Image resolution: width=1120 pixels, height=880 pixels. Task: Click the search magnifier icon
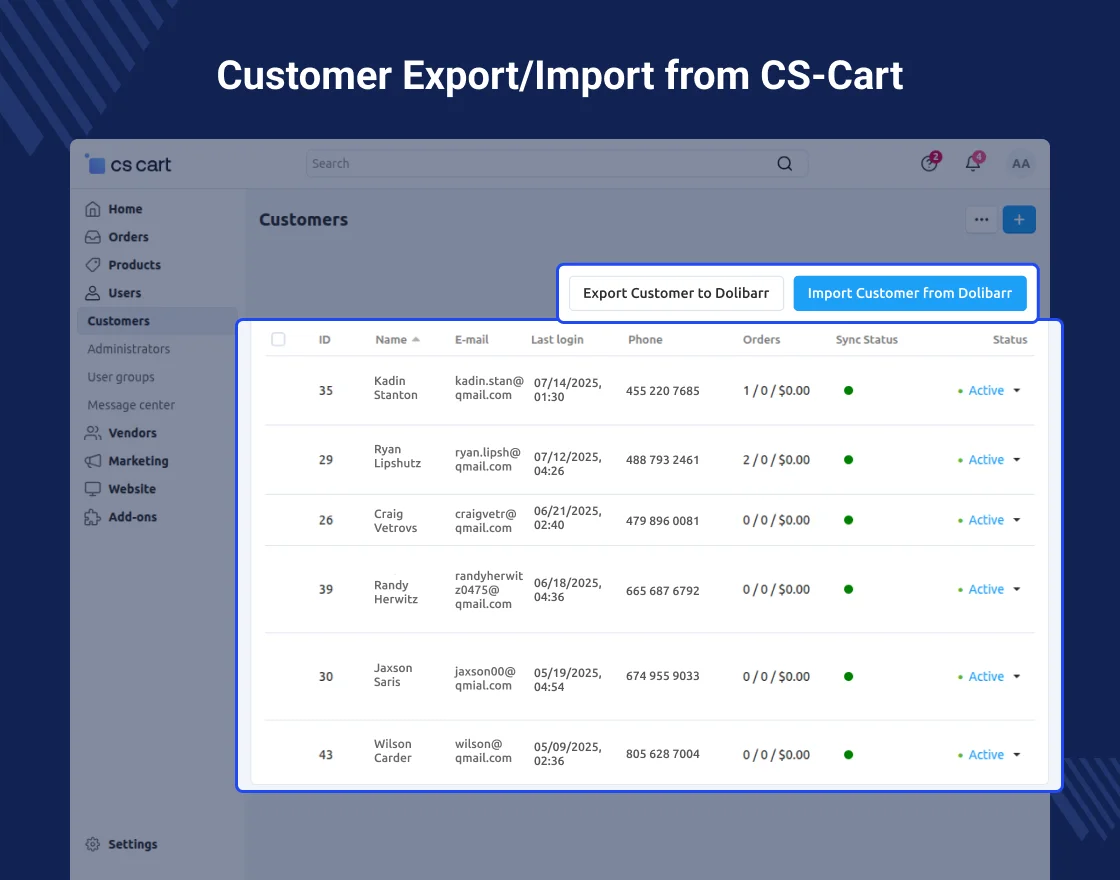[785, 164]
